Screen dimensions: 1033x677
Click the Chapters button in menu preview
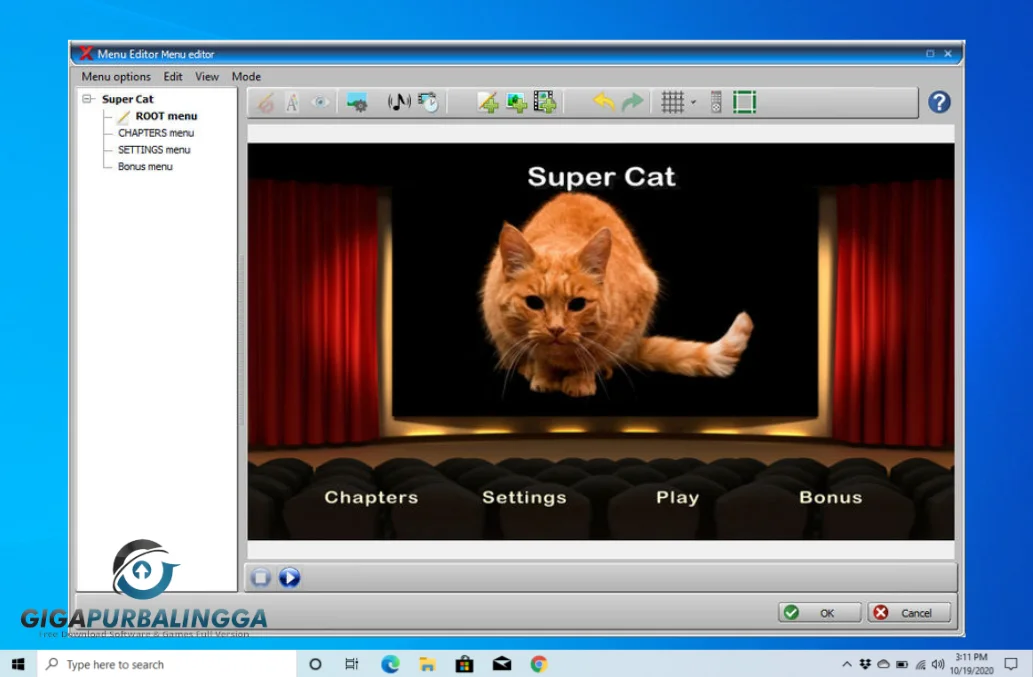pyautogui.click(x=371, y=497)
